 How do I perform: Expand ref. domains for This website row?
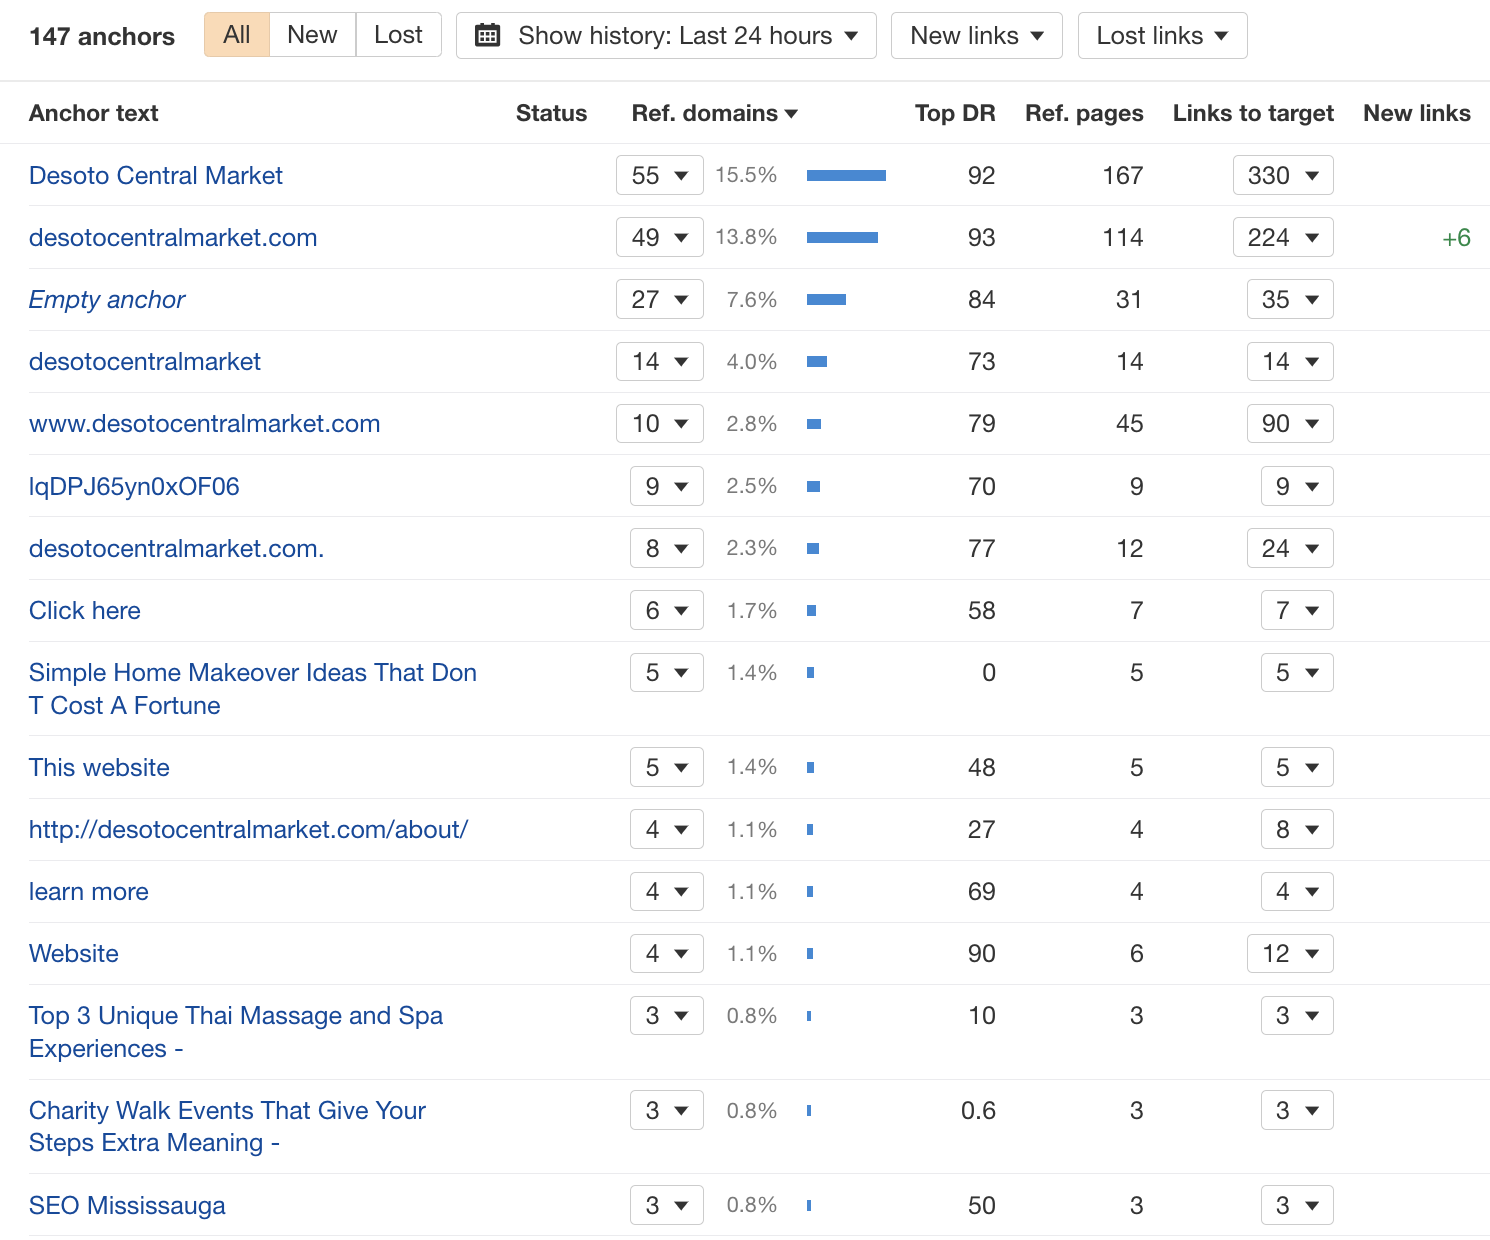click(x=667, y=767)
